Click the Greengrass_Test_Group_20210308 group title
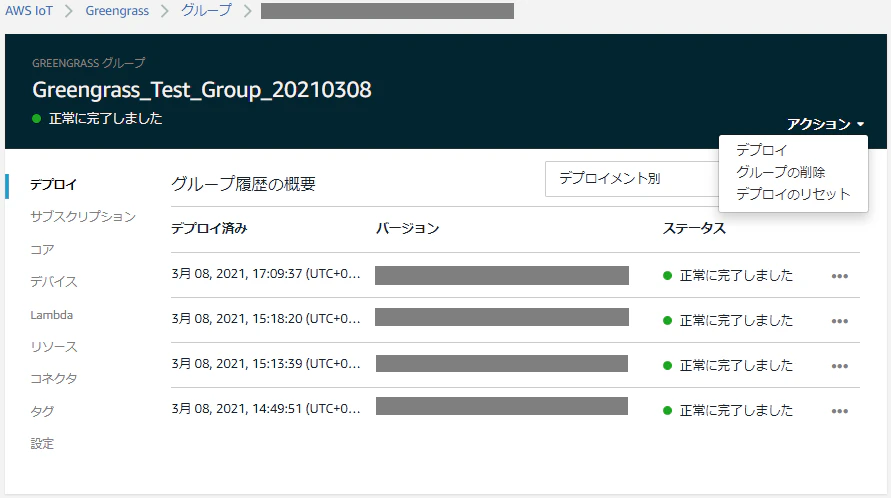 [202, 90]
